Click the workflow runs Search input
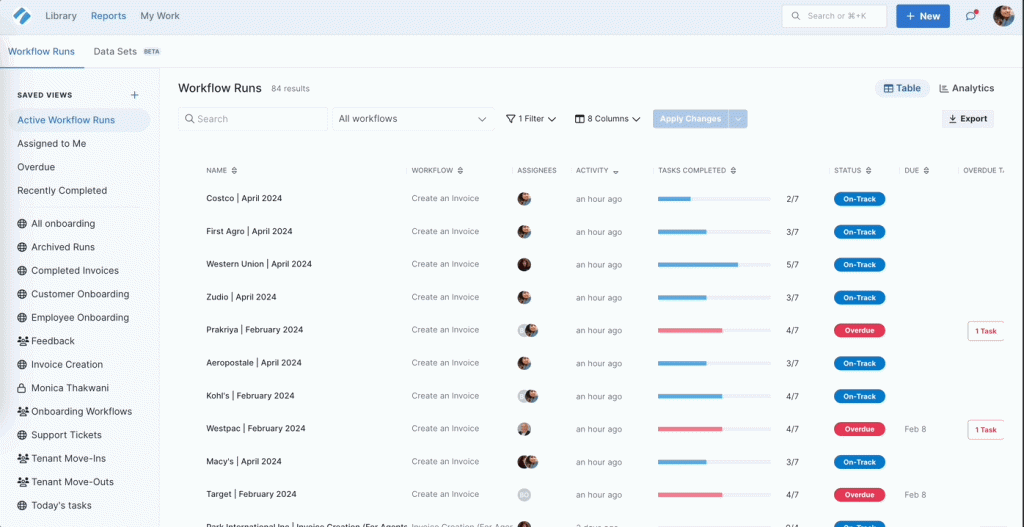 tap(253, 119)
